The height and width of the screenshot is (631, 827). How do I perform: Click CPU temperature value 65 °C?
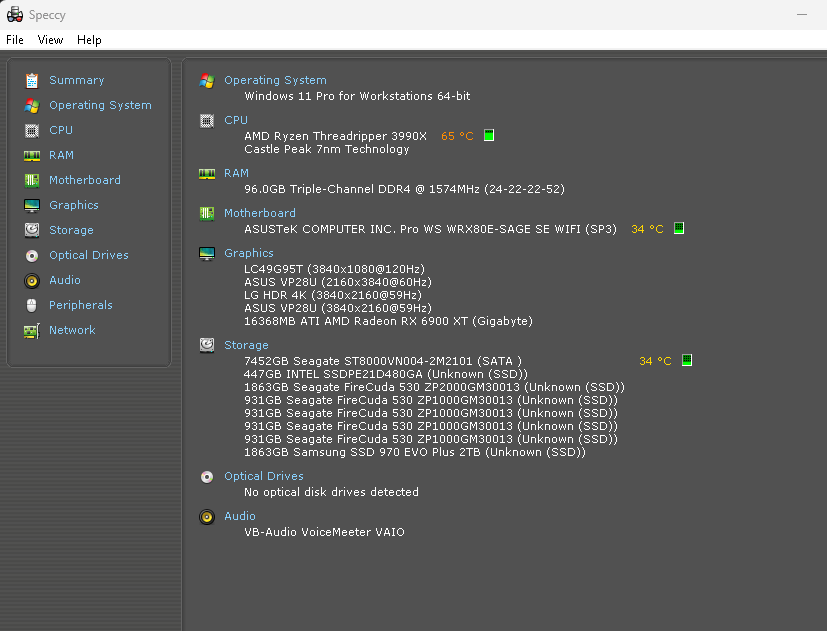point(457,136)
